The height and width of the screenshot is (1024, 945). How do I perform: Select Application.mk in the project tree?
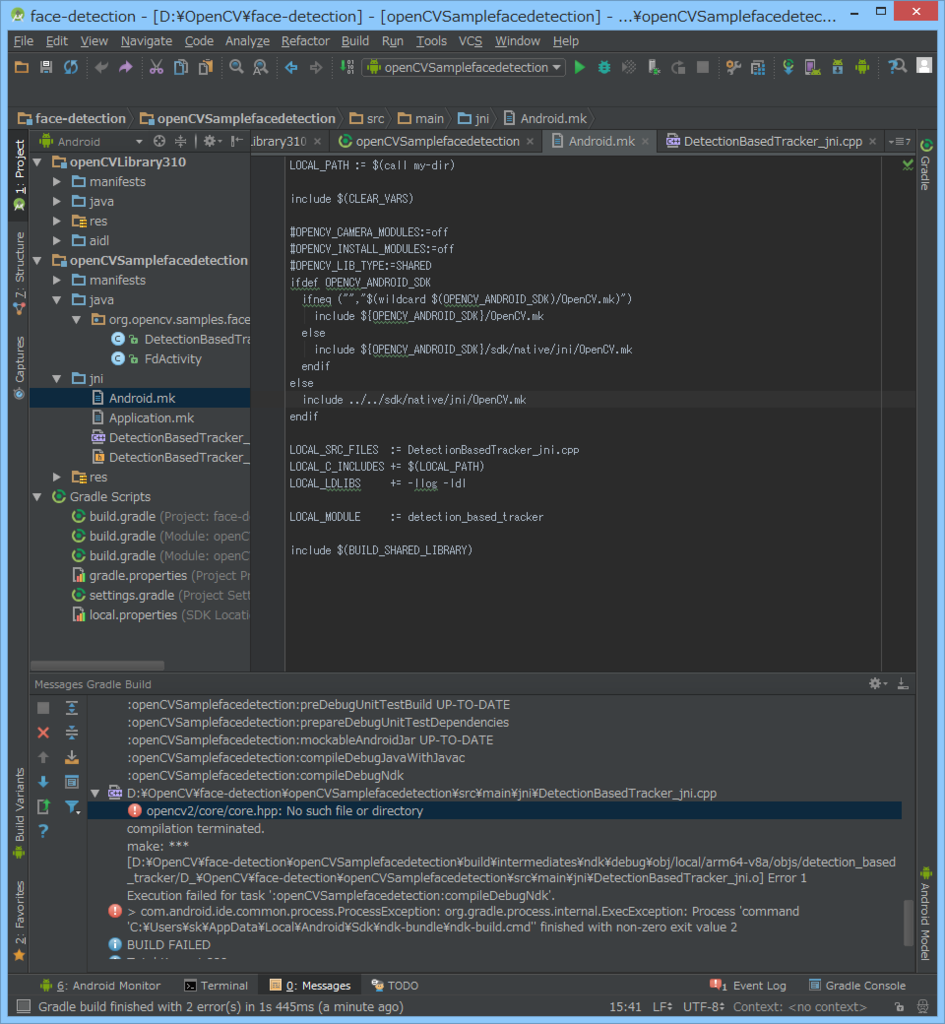tap(144, 418)
